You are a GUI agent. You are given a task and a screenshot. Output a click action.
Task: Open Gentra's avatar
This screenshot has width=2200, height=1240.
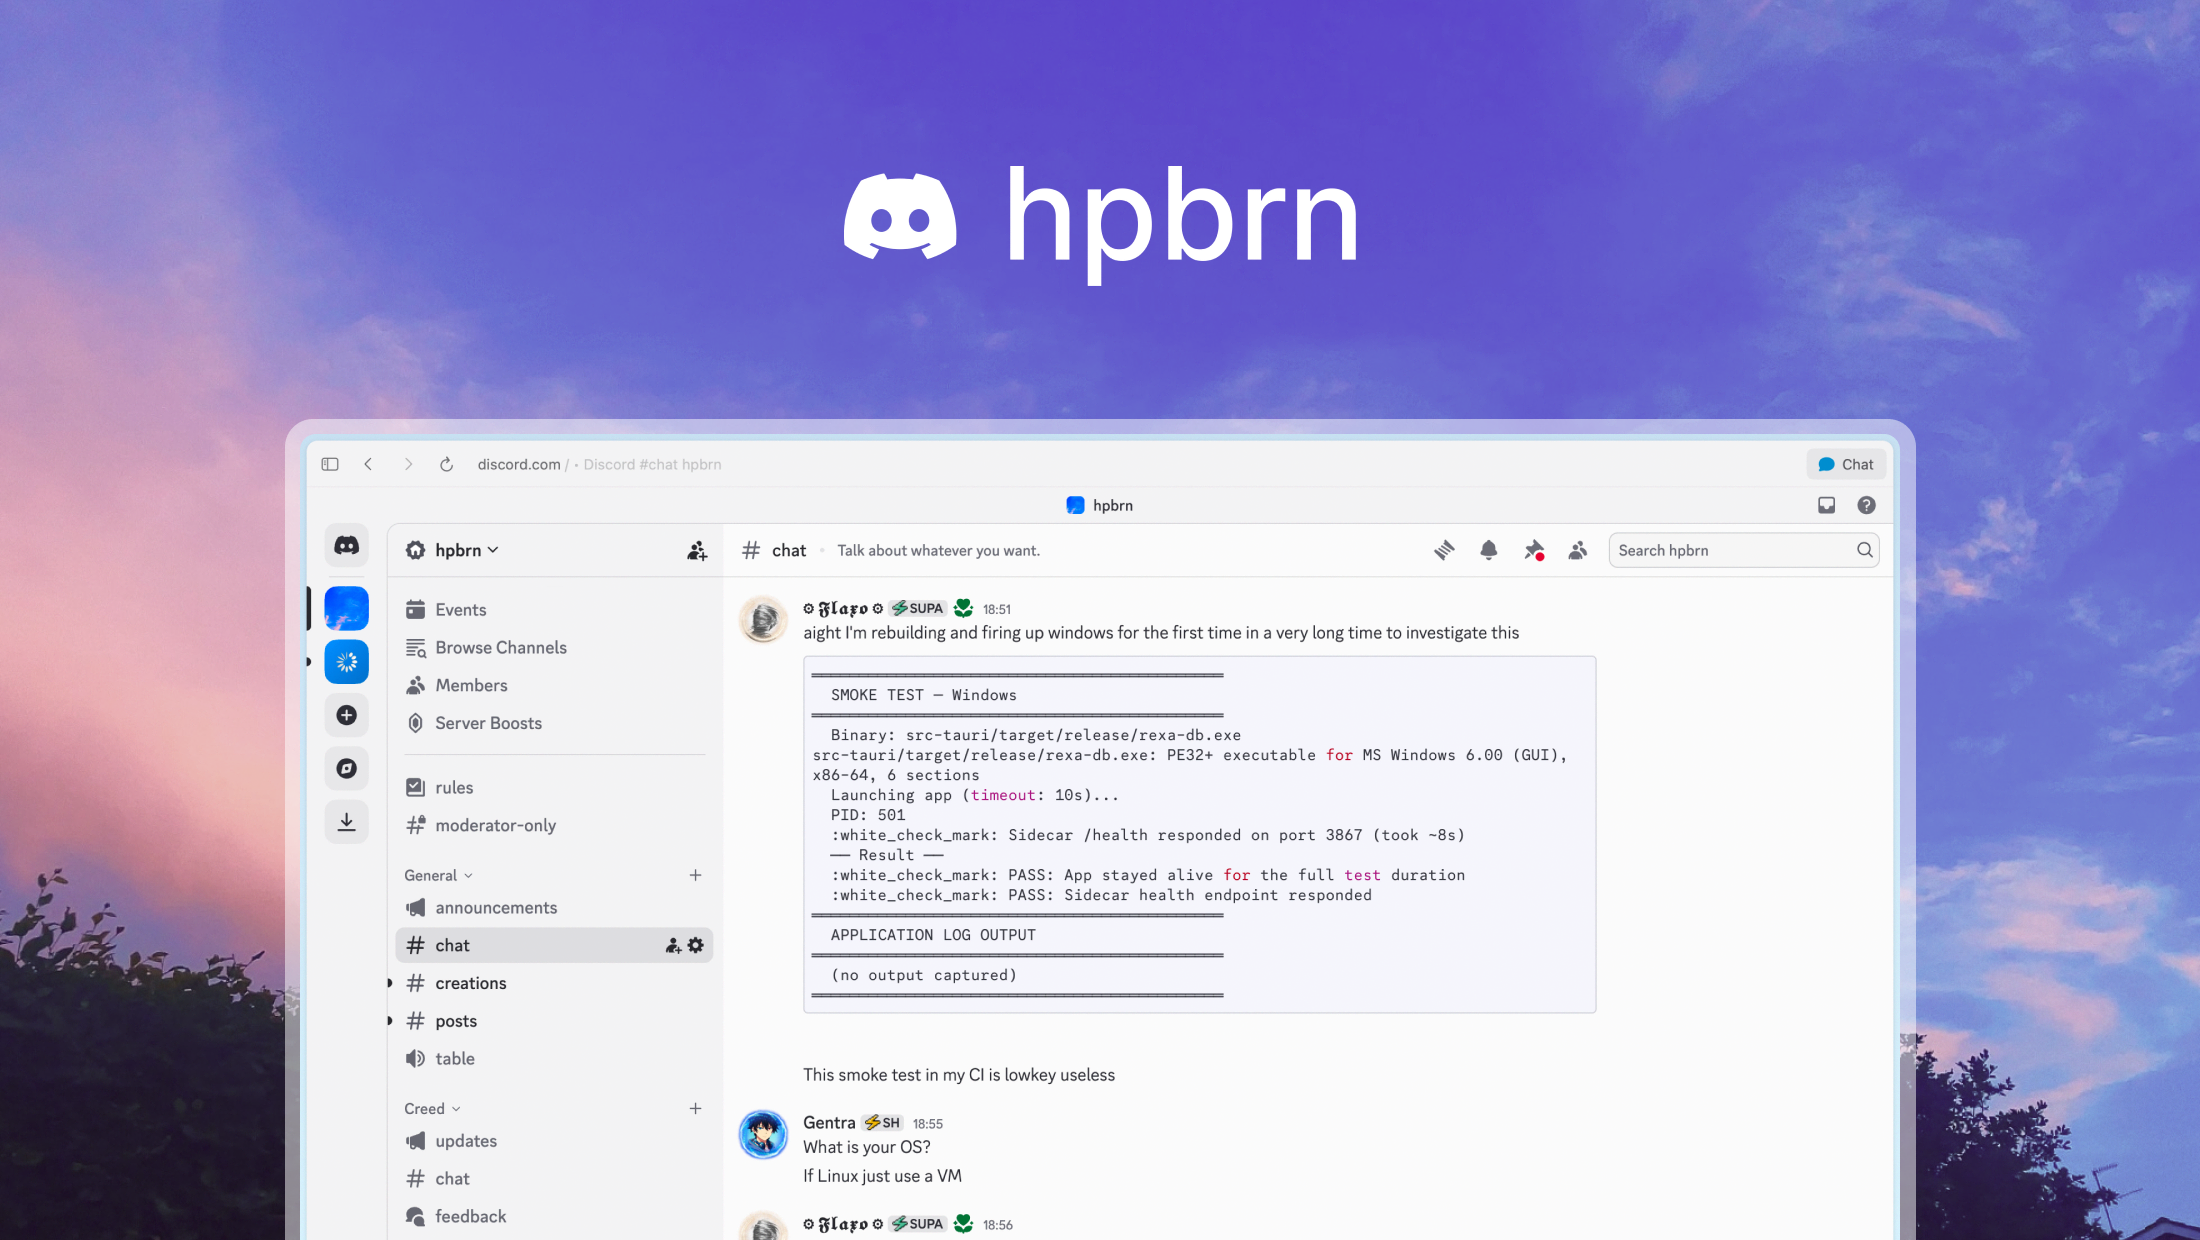tap(763, 1134)
